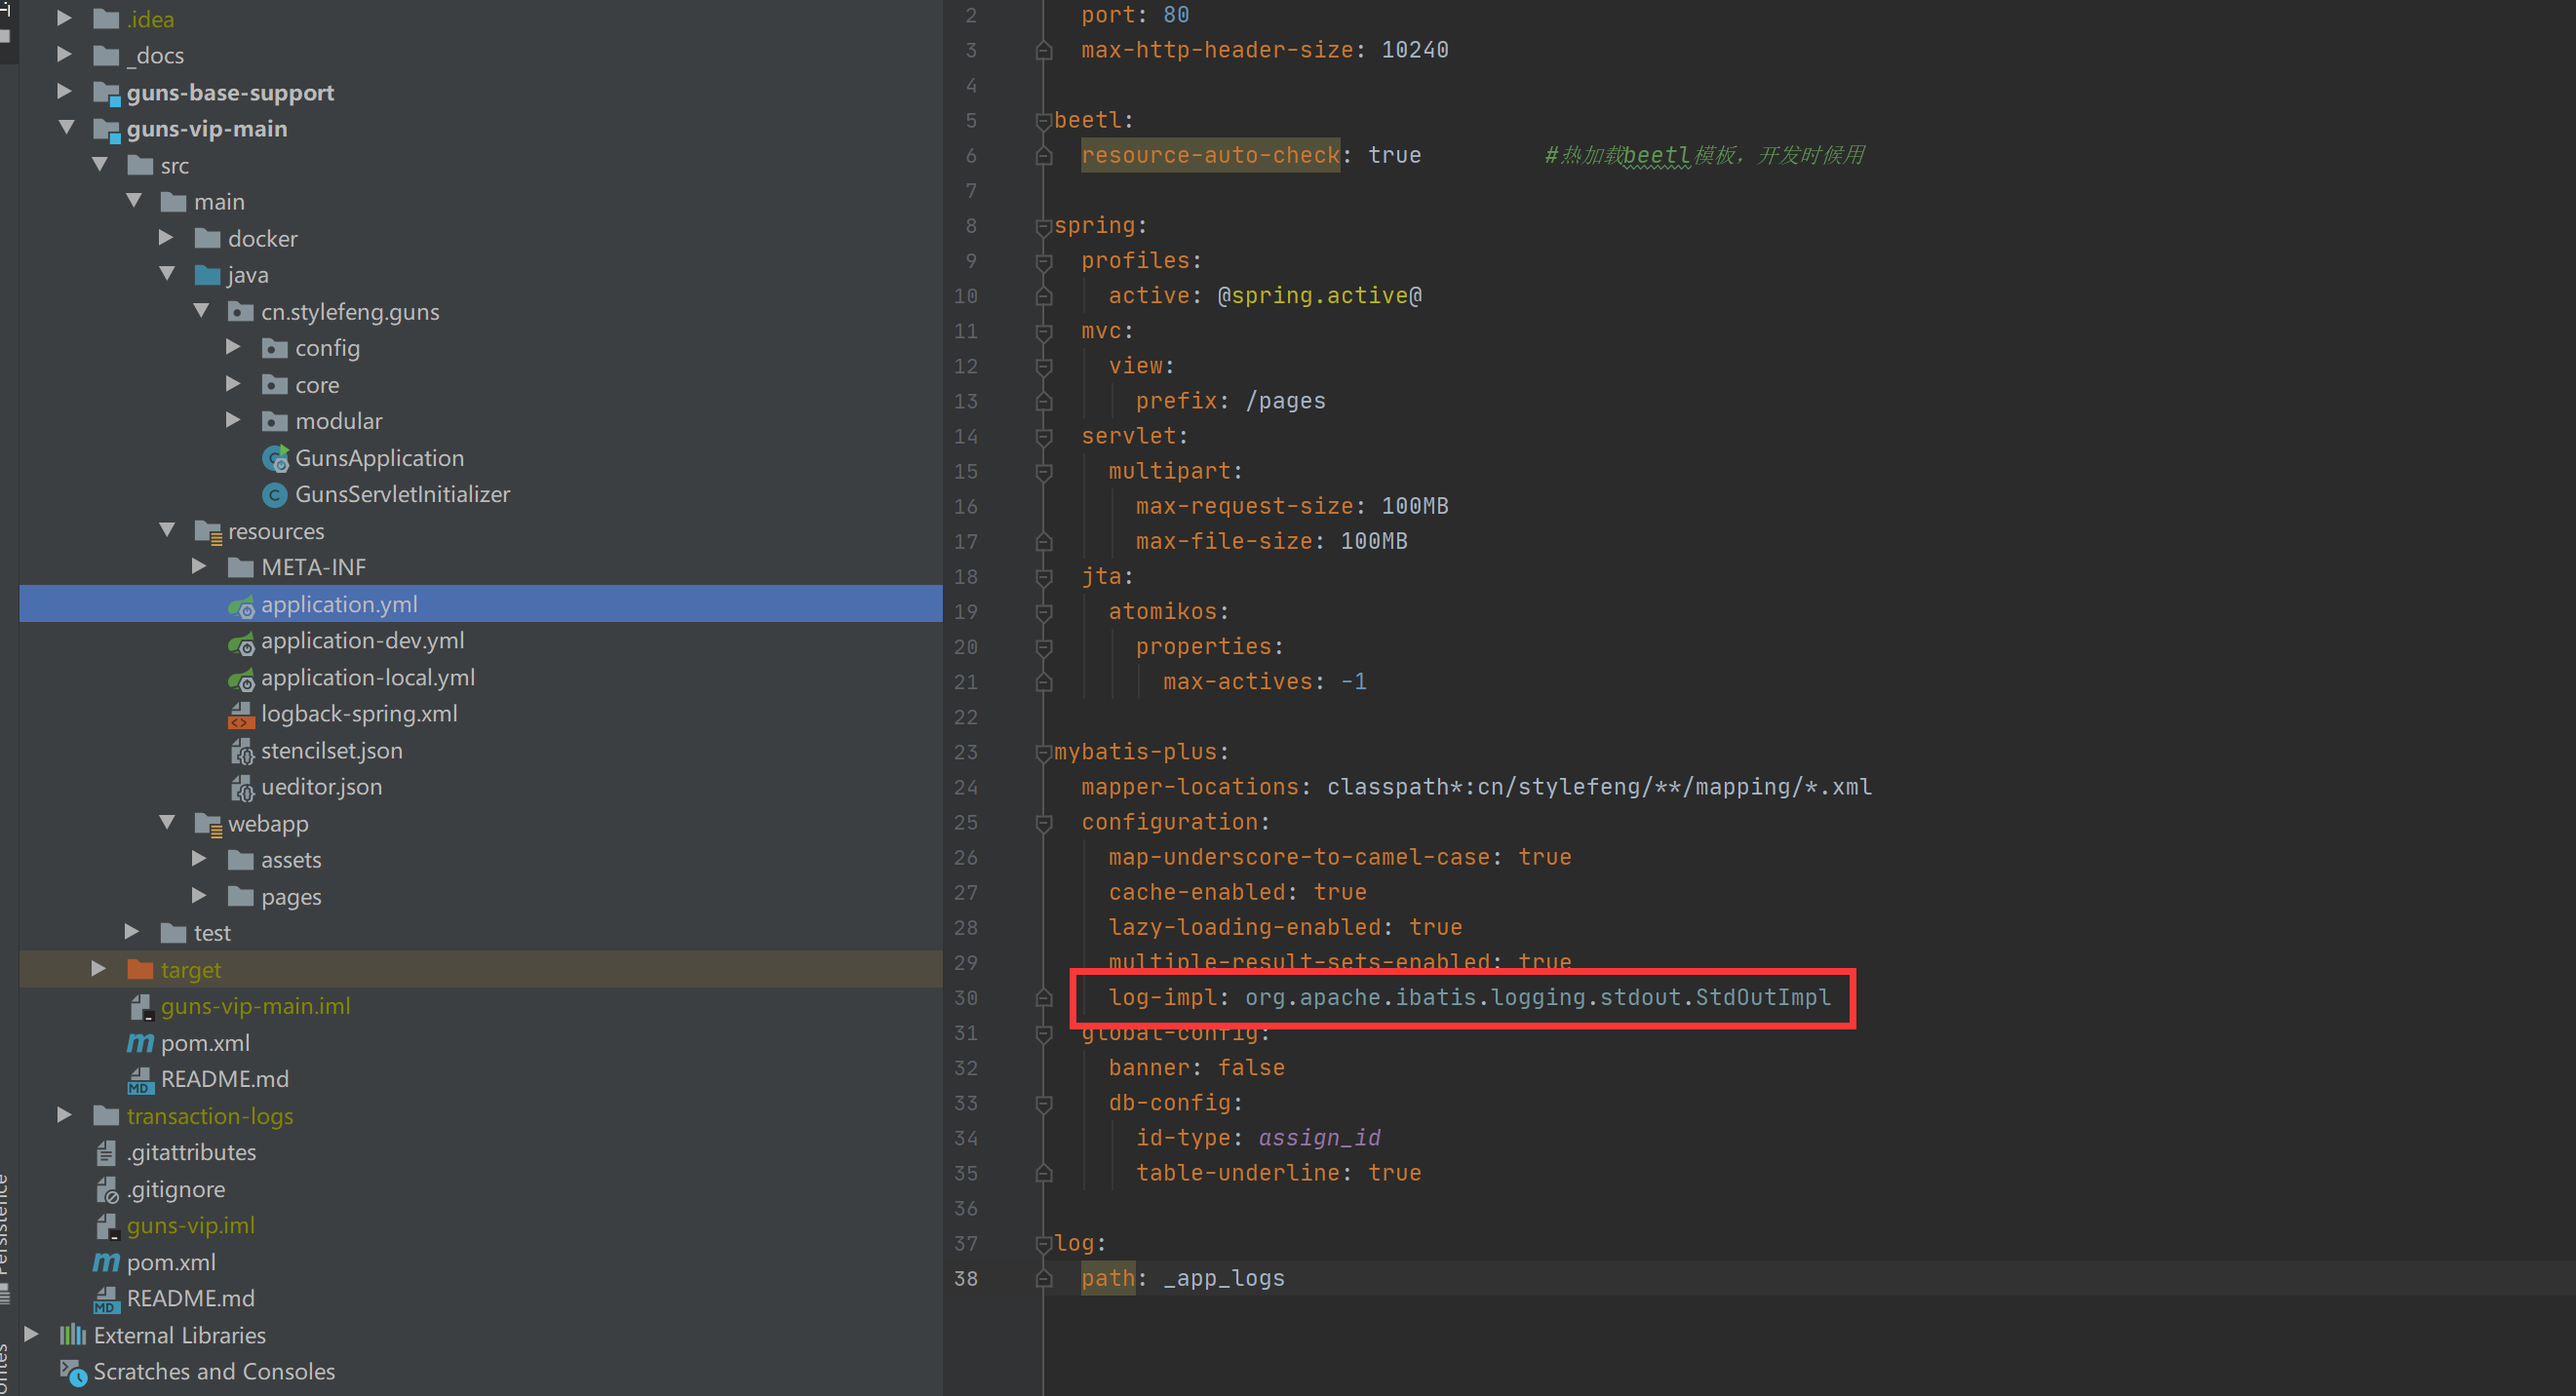
Task: Click the cn.stylefeng.guns package icon
Action: pyautogui.click(x=240, y=312)
